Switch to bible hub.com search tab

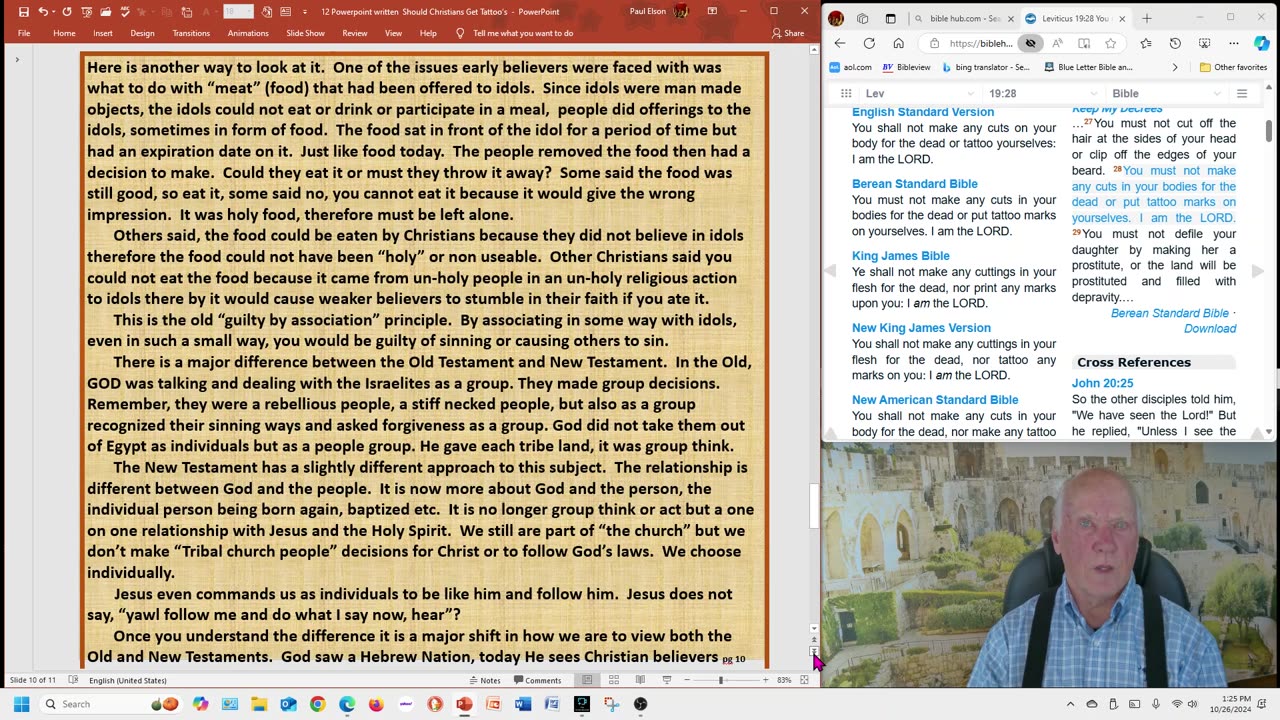click(x=962, y=18)
